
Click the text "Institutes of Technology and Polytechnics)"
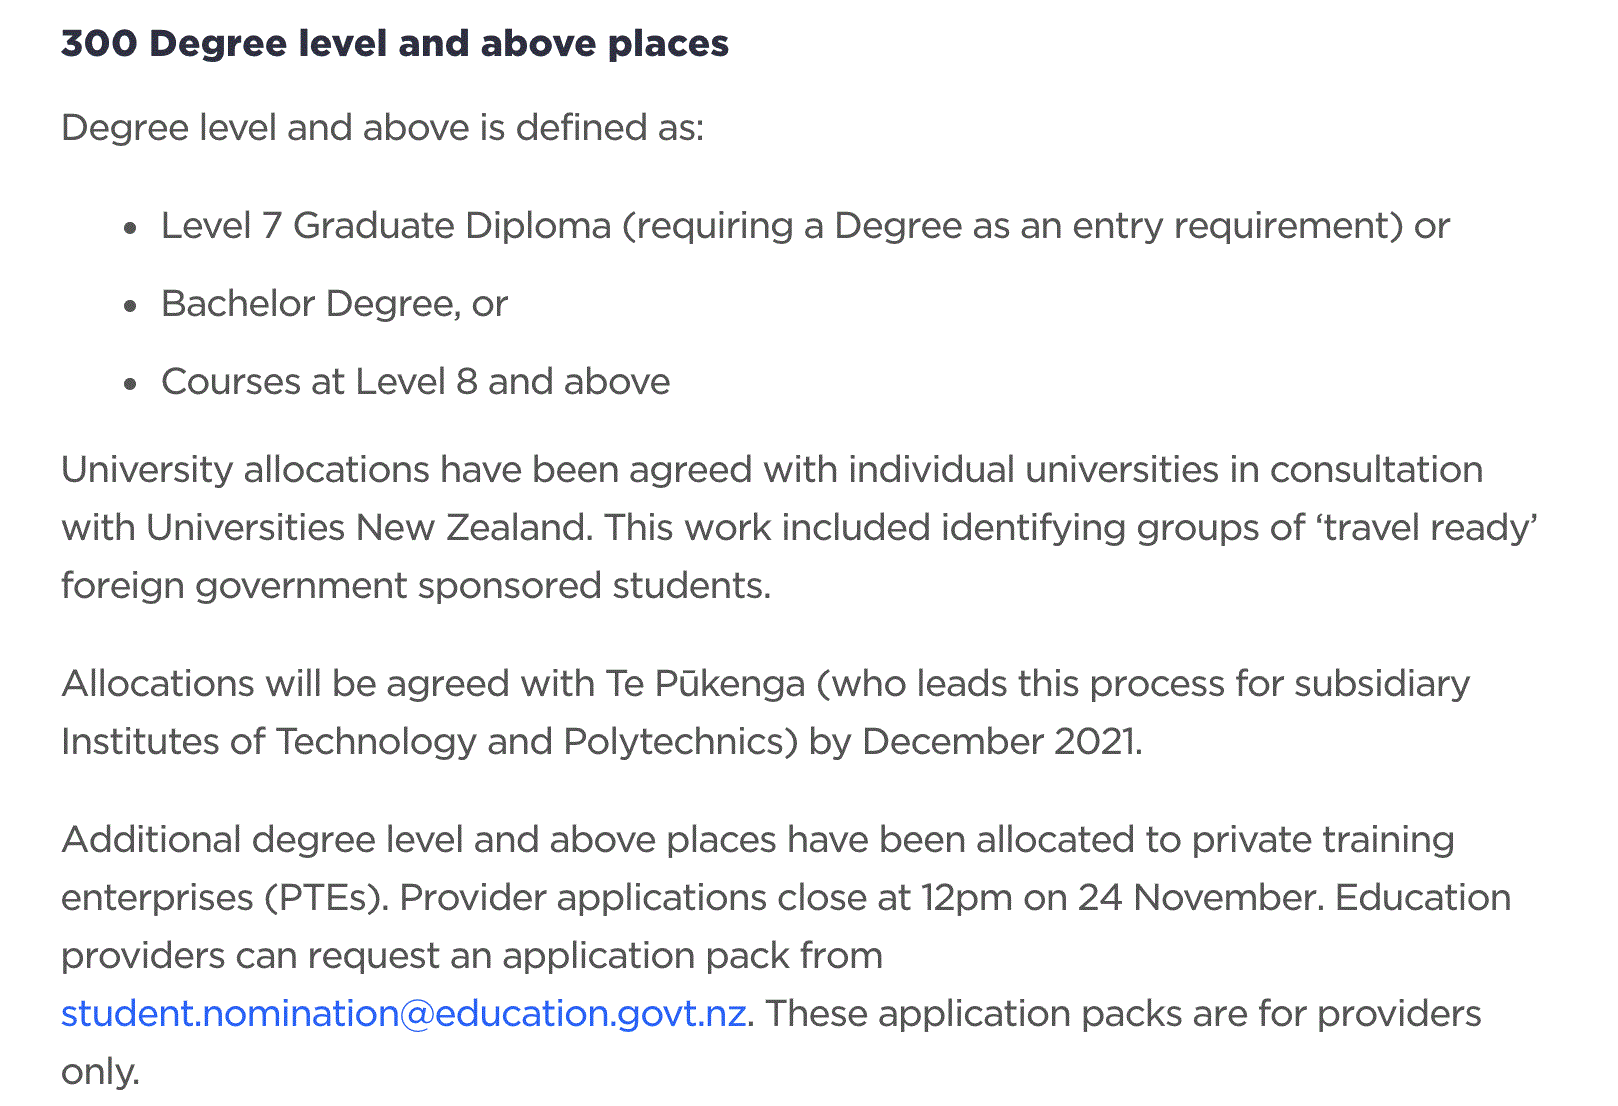[429, 742]
